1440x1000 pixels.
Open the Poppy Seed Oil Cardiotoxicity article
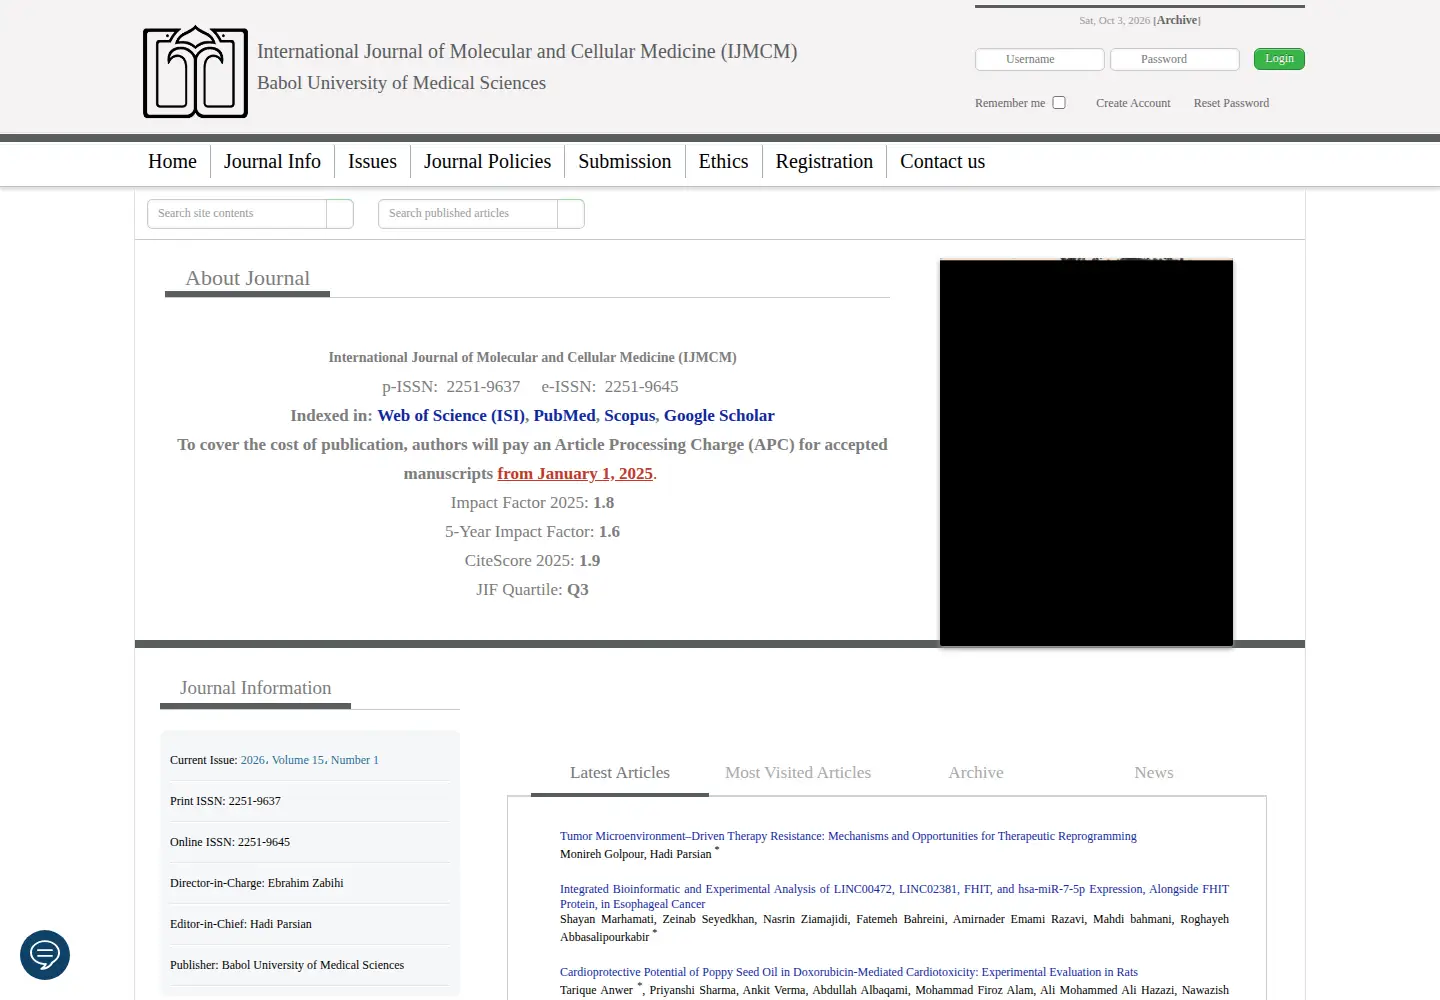(x=849, y=972)
